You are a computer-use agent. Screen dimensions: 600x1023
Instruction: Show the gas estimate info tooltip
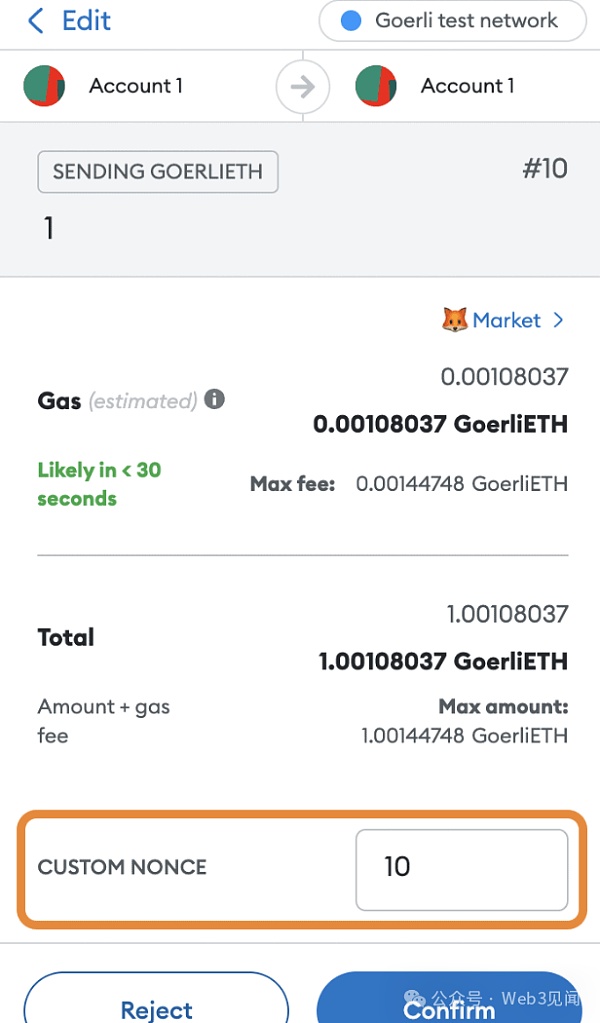pos(214,400)
